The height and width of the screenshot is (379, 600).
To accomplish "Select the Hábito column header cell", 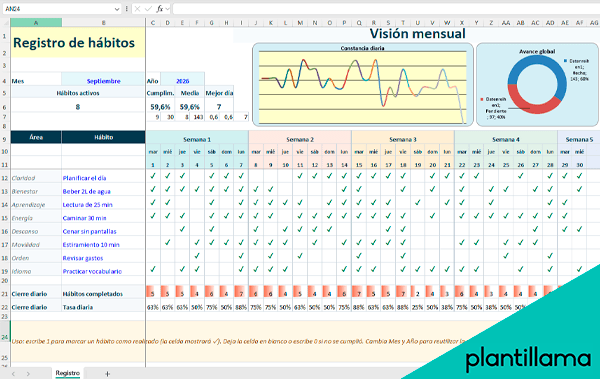I will coord(104,137).
